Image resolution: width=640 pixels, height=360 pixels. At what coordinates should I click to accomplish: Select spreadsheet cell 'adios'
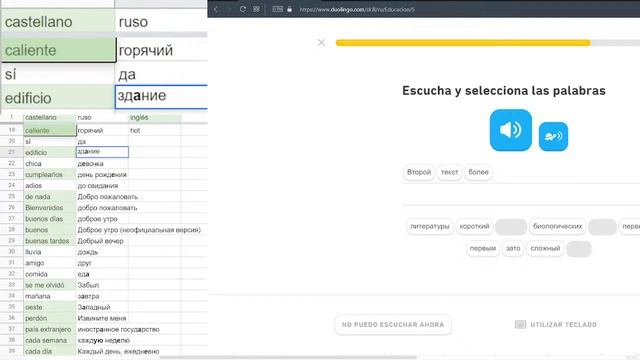50,185
